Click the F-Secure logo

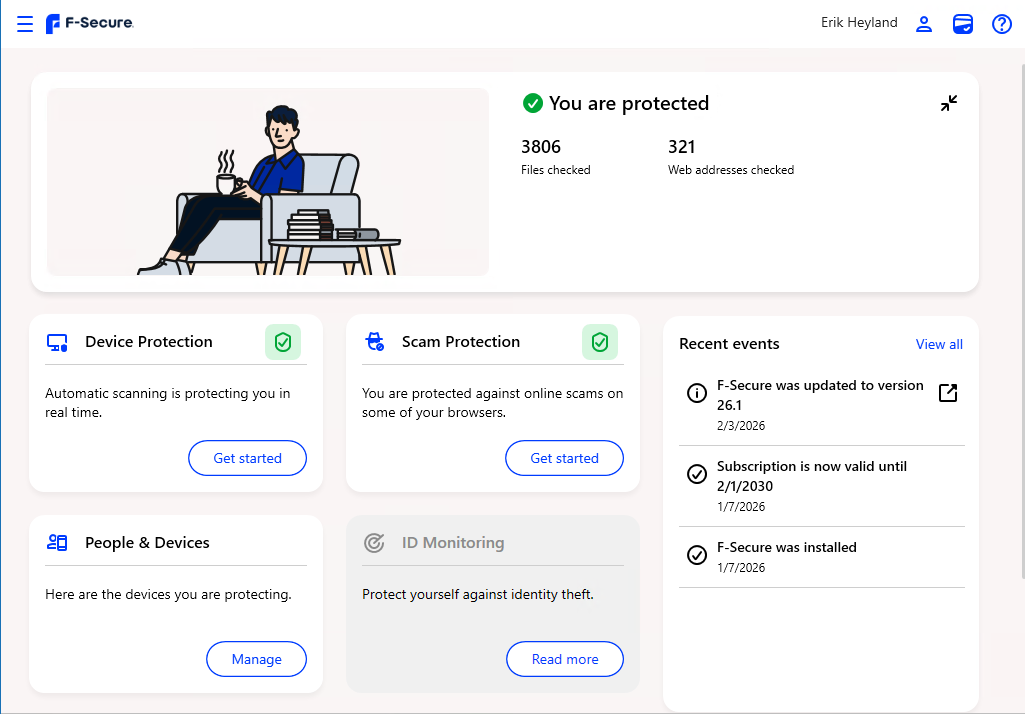tap(89, 24)
